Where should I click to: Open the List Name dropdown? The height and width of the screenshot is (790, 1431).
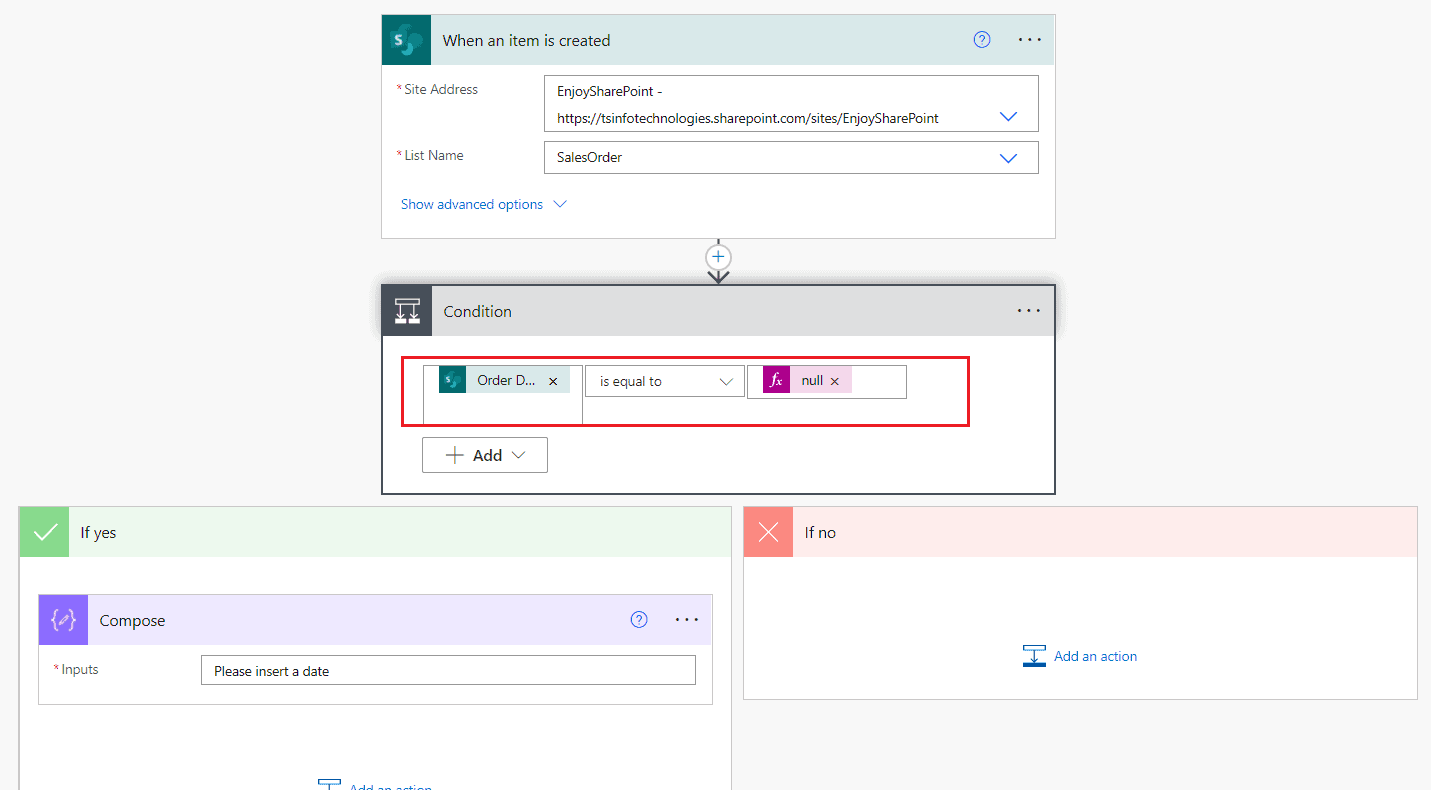(x=1008, y=157)
